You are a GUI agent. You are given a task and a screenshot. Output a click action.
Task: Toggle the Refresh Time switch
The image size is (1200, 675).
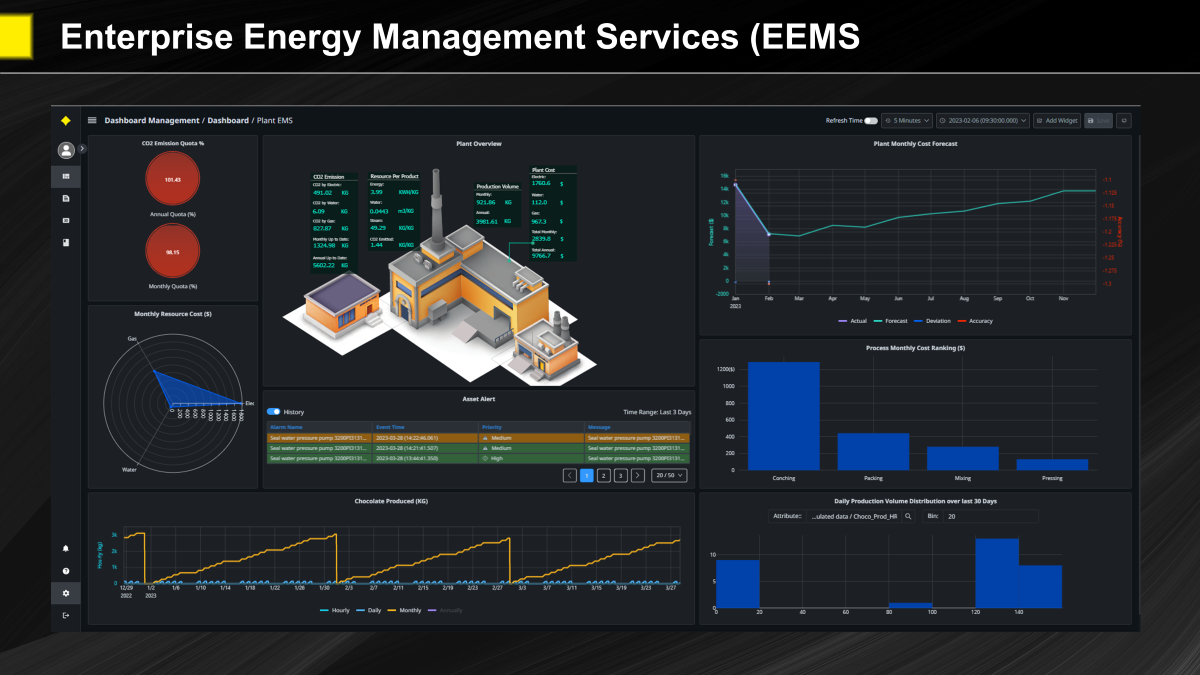pyautogui.click(x=871, y=120)
